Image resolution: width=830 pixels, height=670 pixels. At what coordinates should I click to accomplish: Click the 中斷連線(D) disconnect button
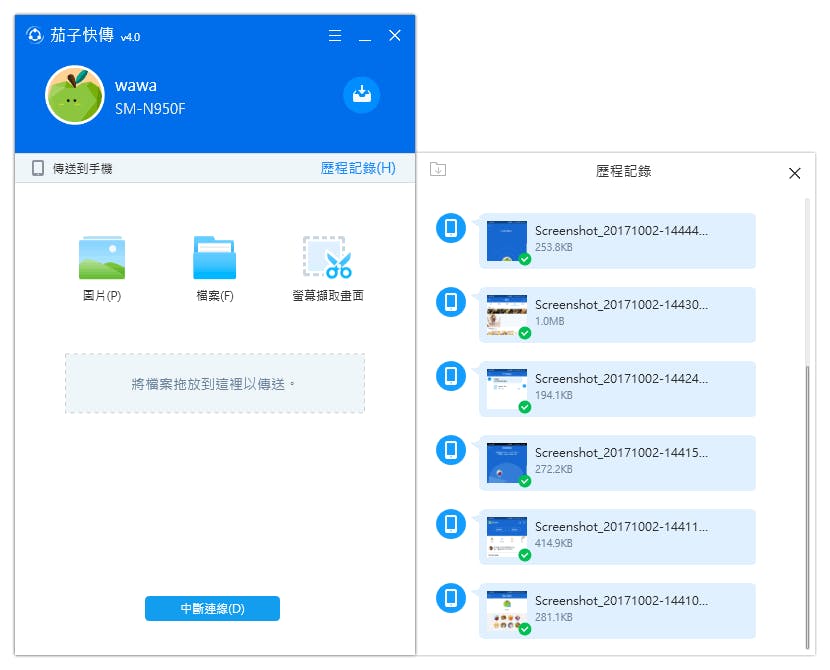coord(212,608)
